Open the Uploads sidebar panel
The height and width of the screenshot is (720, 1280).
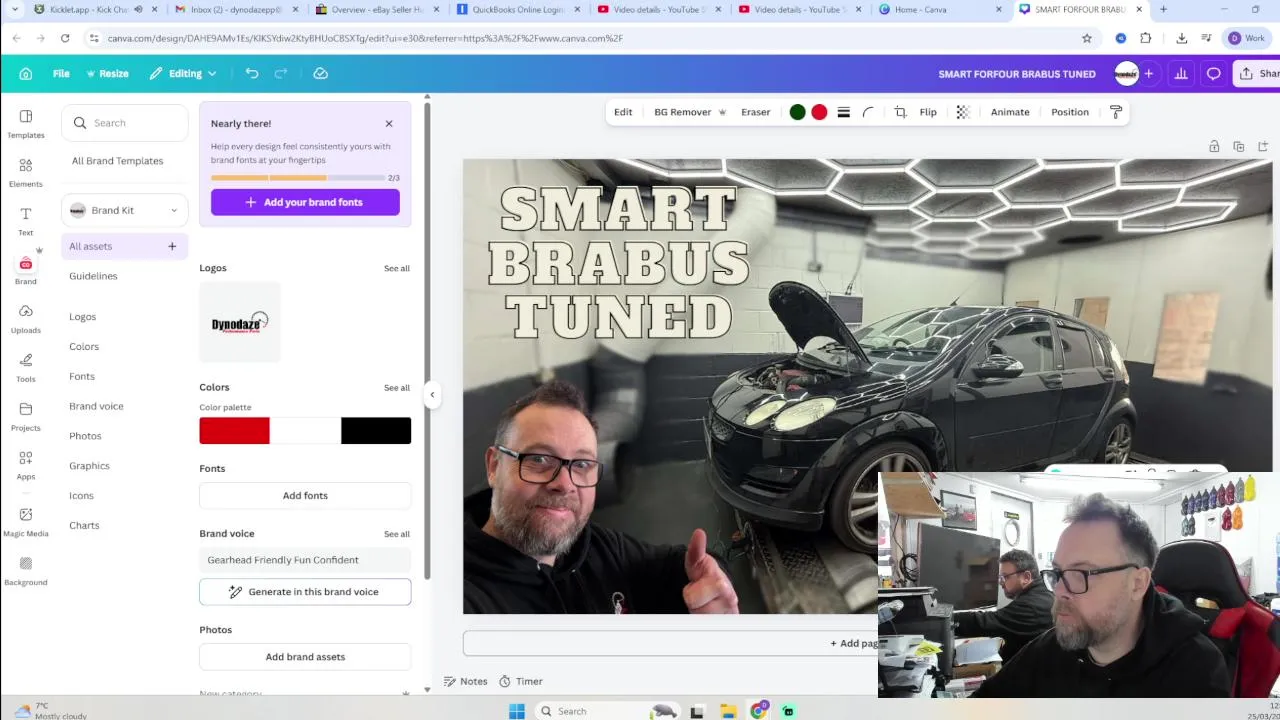point(26,319)
